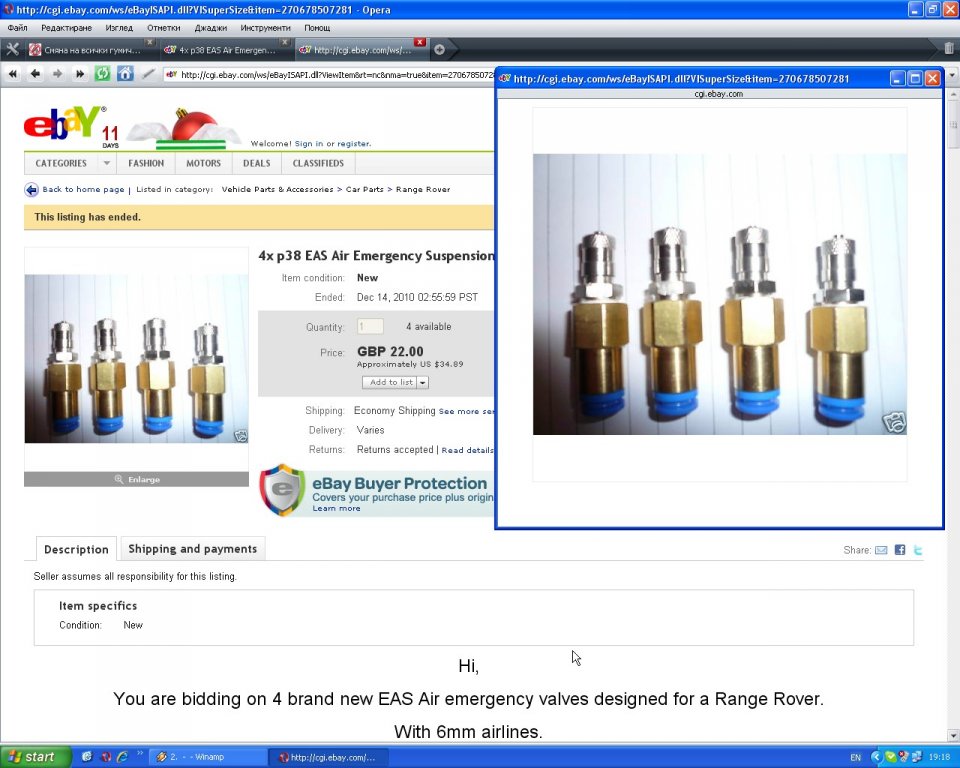The image size is (960, 768).
Task: Click the Quantity input field
Action: [x=370, y=326]
